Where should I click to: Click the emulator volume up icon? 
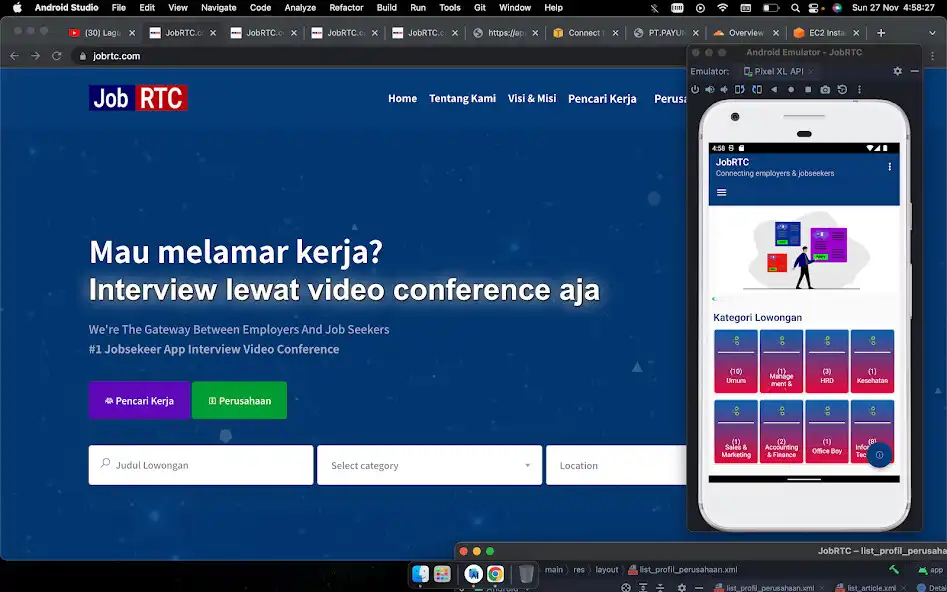(x=710, y=89)
